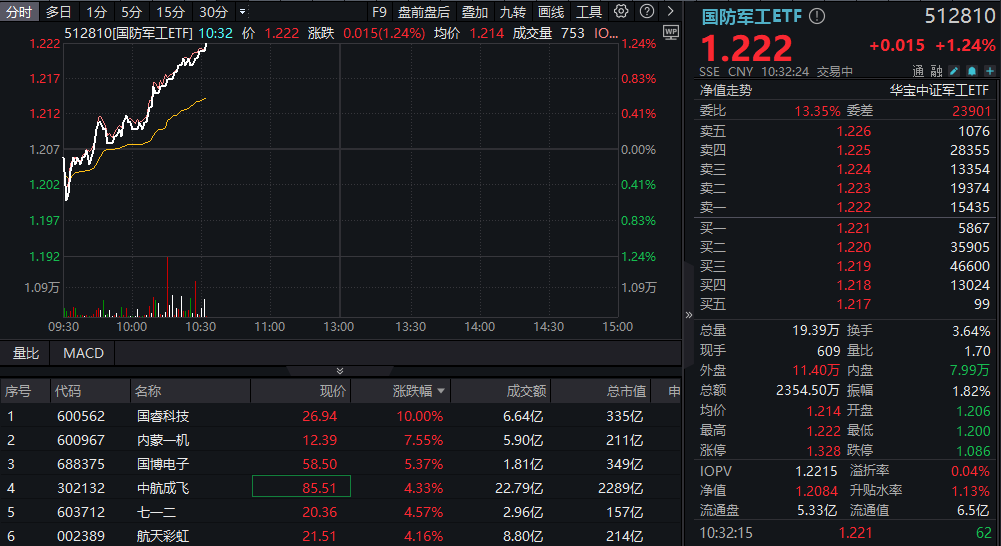Click the plus add-to-watchlist icon
Screen dimensions: 1001x546
(990, 71)
